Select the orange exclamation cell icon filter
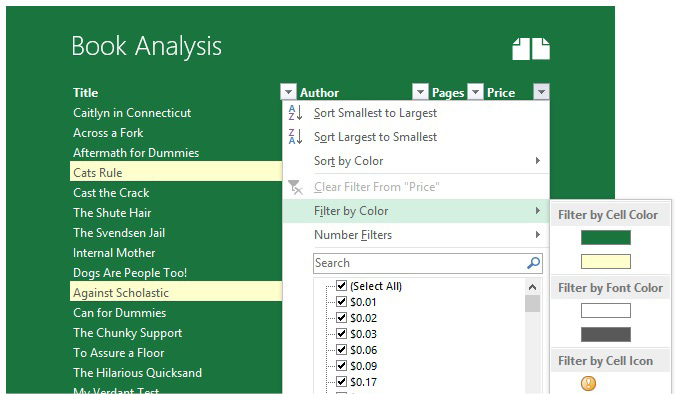This screenshot has height=394, width=683. (588, 383)
